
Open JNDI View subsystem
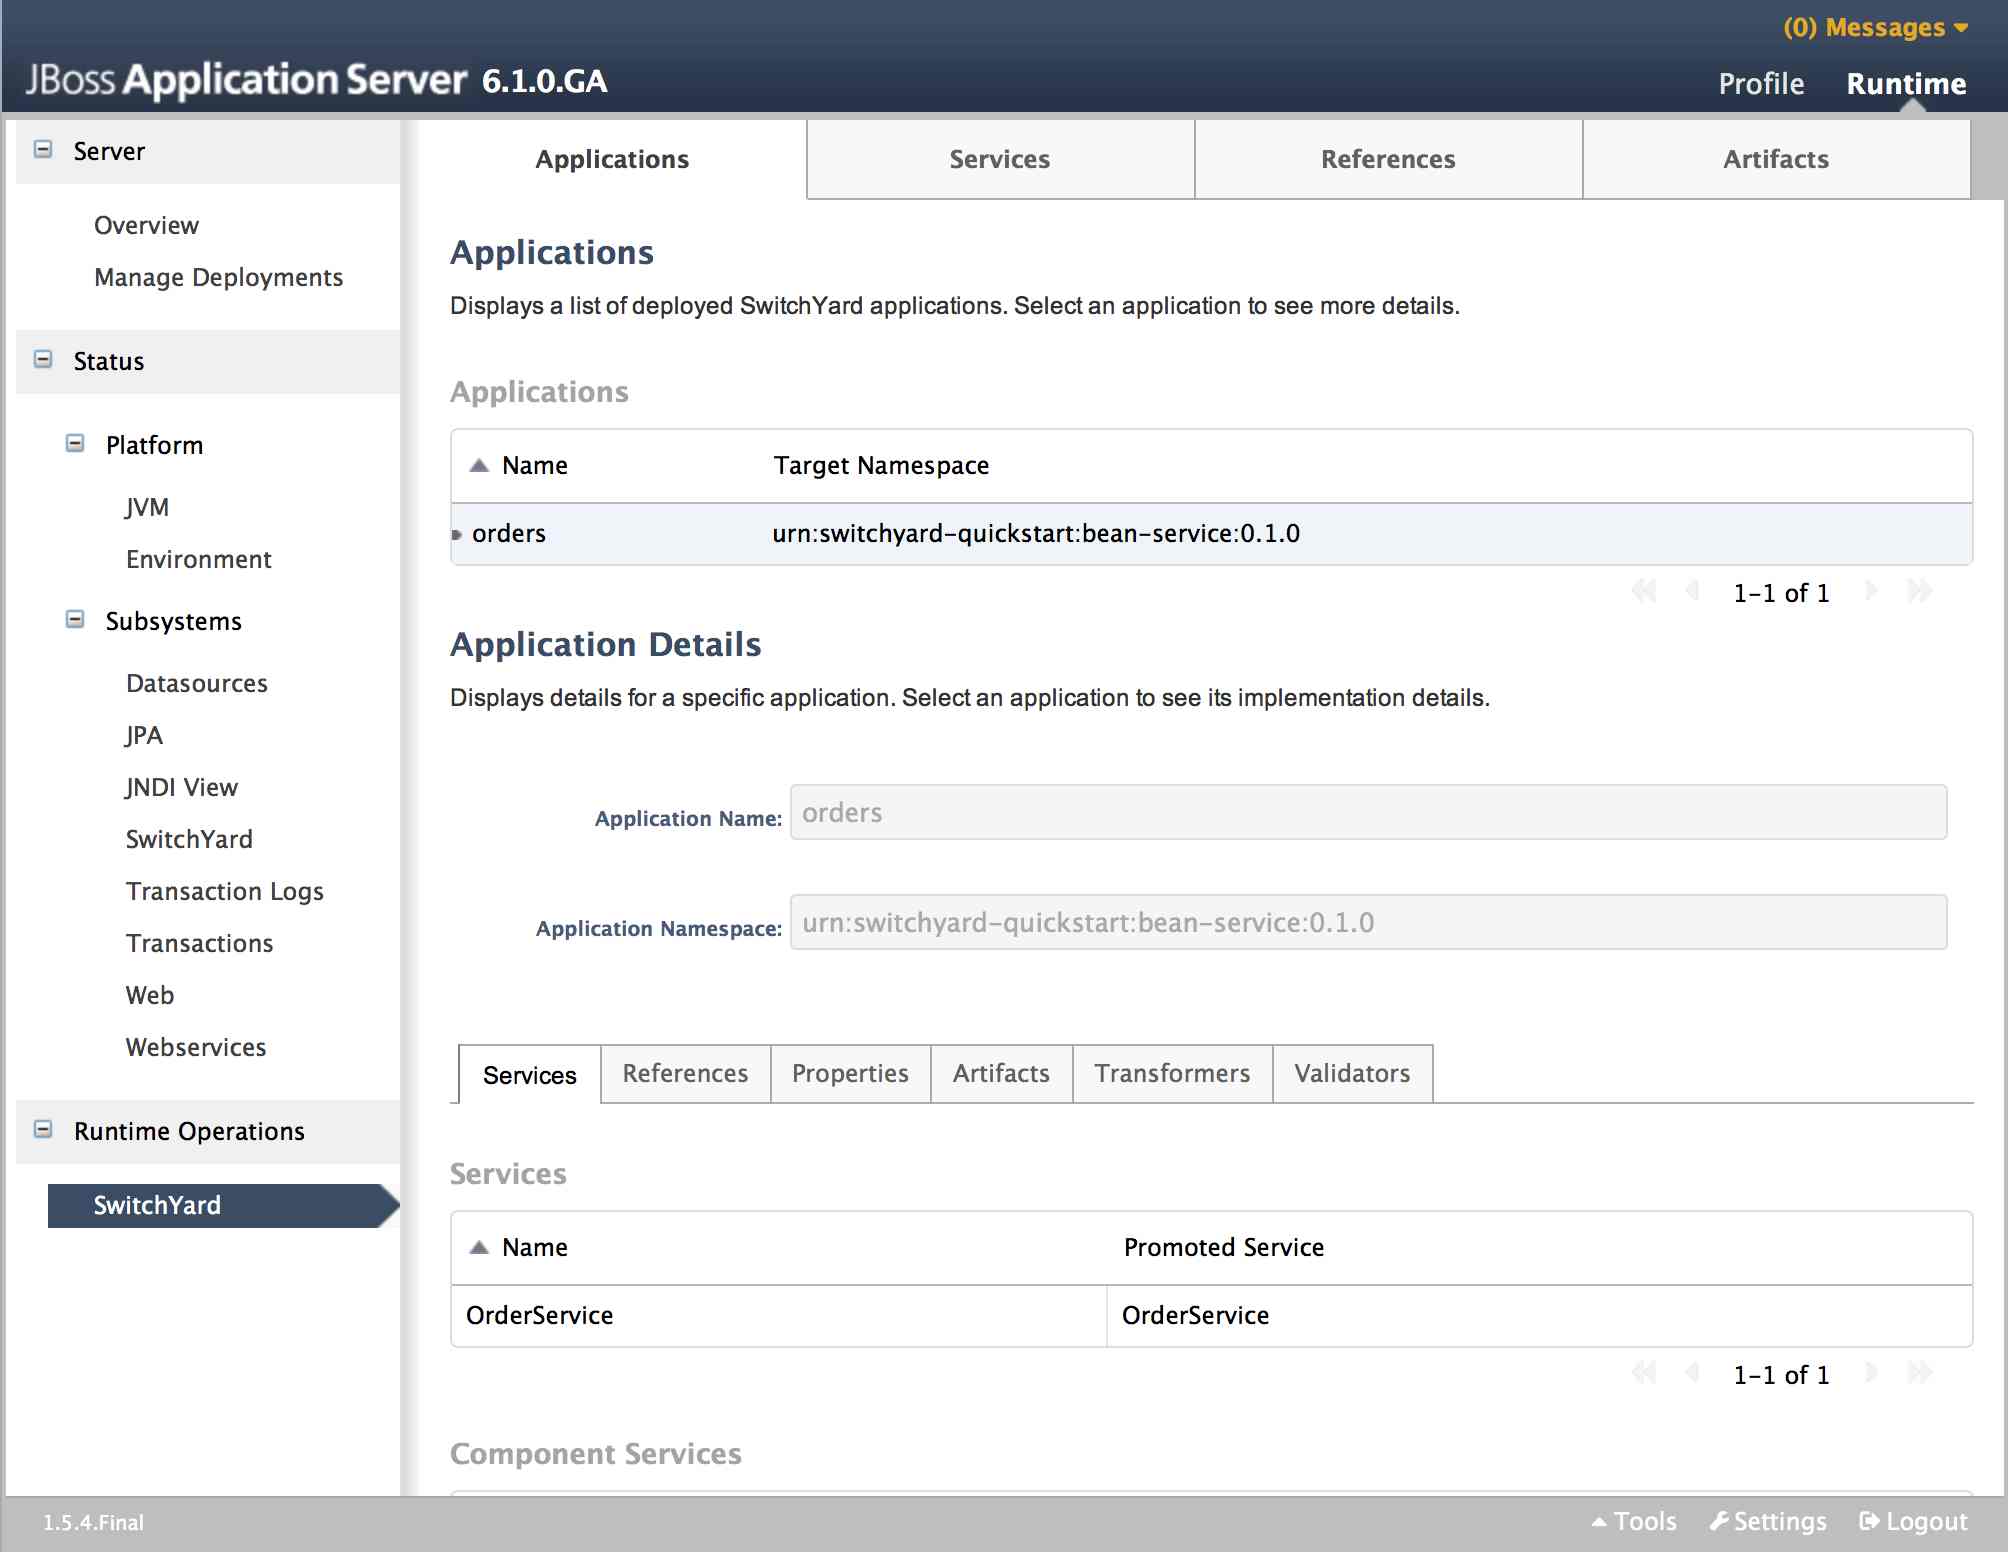[181, 788]
